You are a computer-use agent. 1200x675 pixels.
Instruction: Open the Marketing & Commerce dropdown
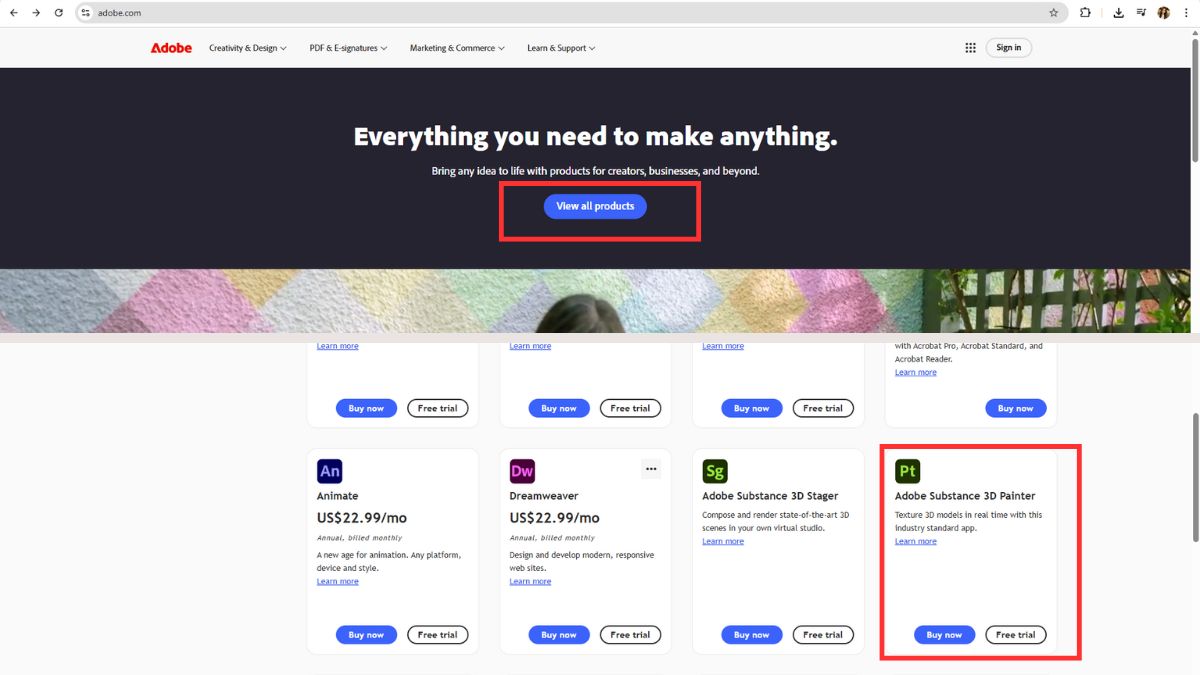pos(457,48)
